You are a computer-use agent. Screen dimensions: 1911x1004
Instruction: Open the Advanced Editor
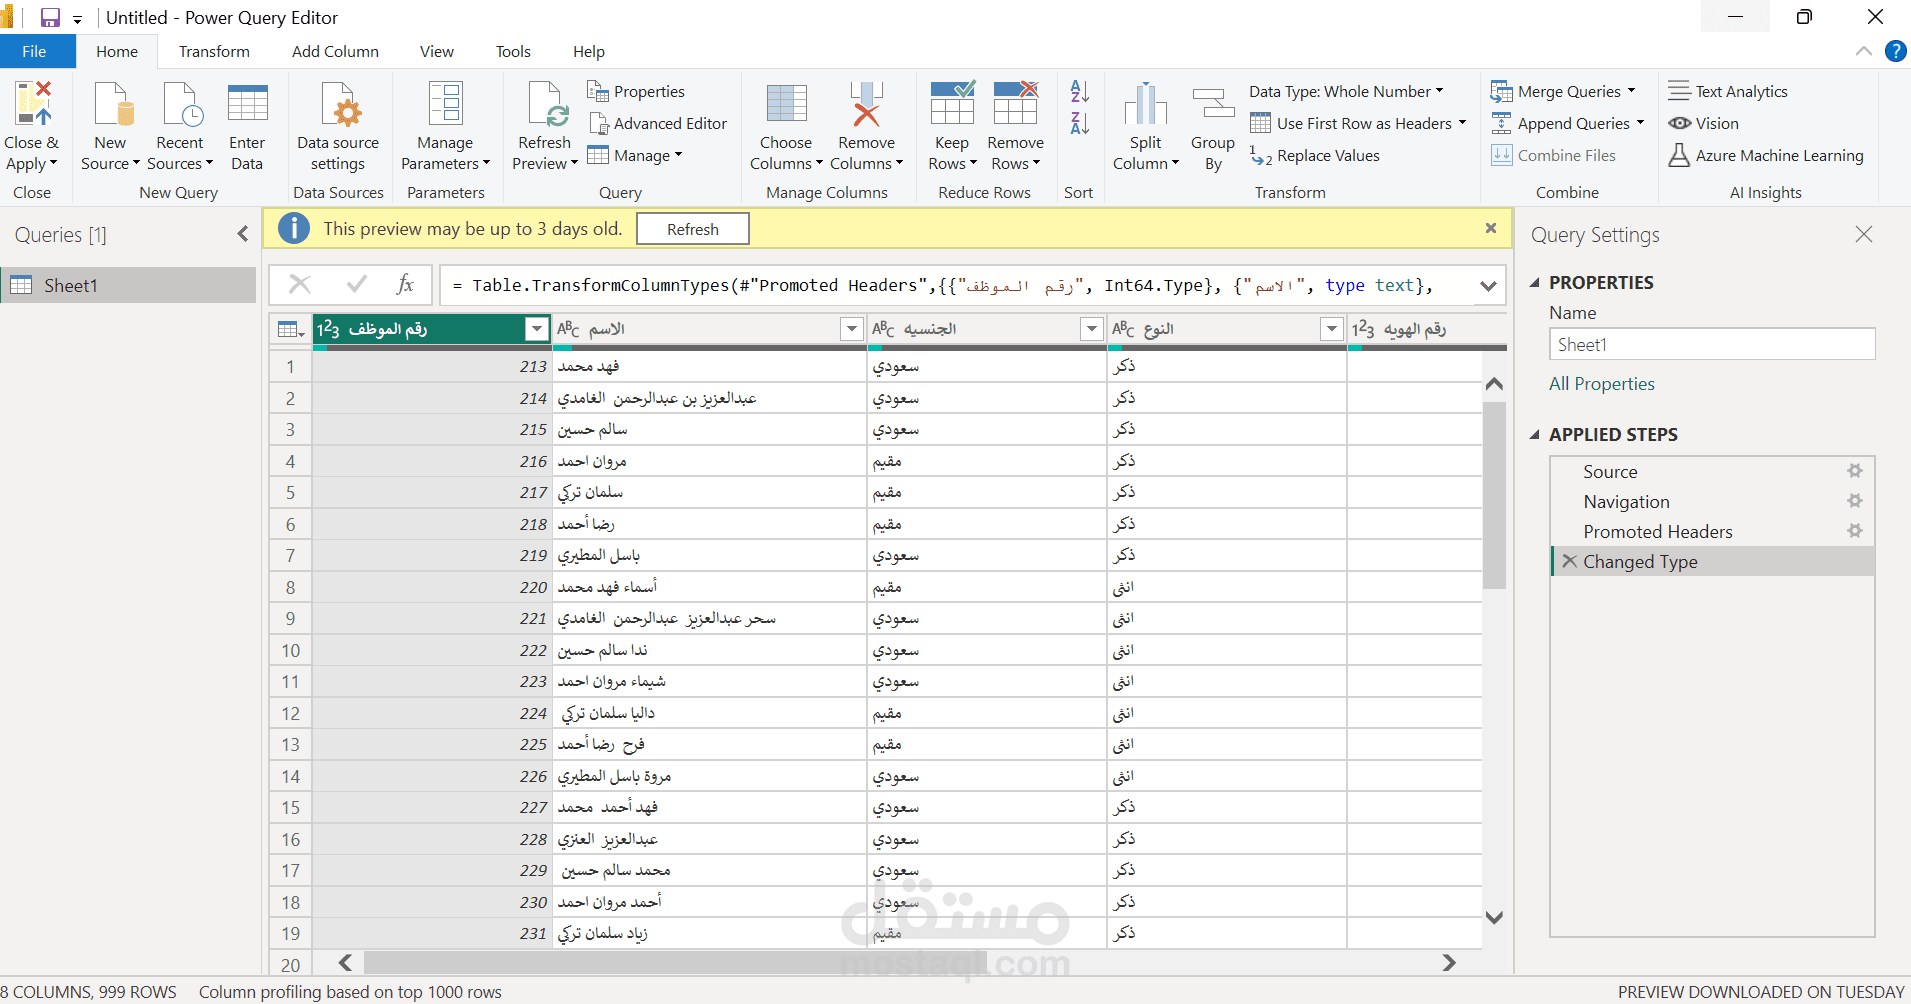point(657,124)
